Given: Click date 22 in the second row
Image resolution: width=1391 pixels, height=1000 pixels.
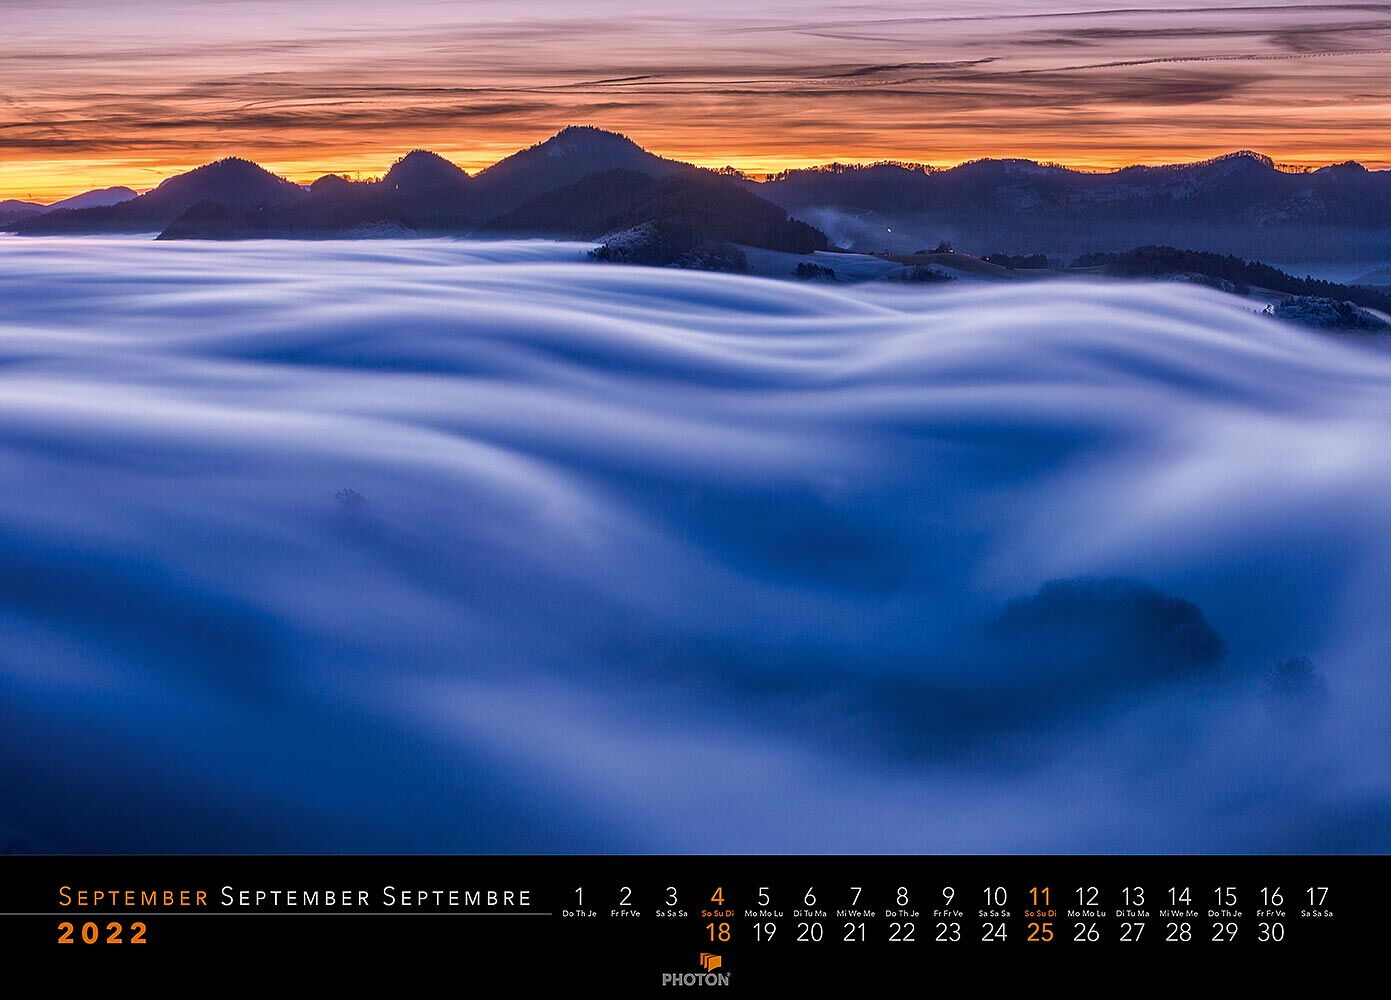Looking at the screenshot, I should (901, 933).
